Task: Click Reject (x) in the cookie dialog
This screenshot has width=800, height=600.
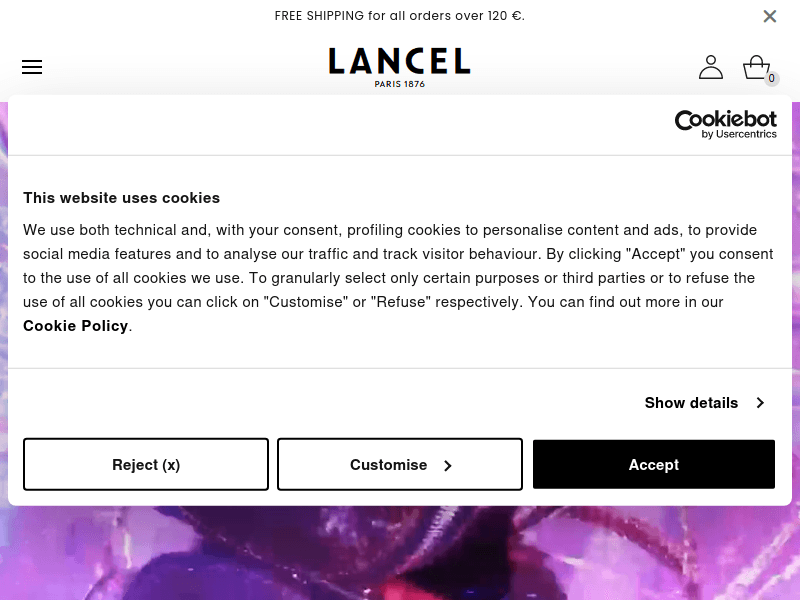Action: (x=146, y=464)
